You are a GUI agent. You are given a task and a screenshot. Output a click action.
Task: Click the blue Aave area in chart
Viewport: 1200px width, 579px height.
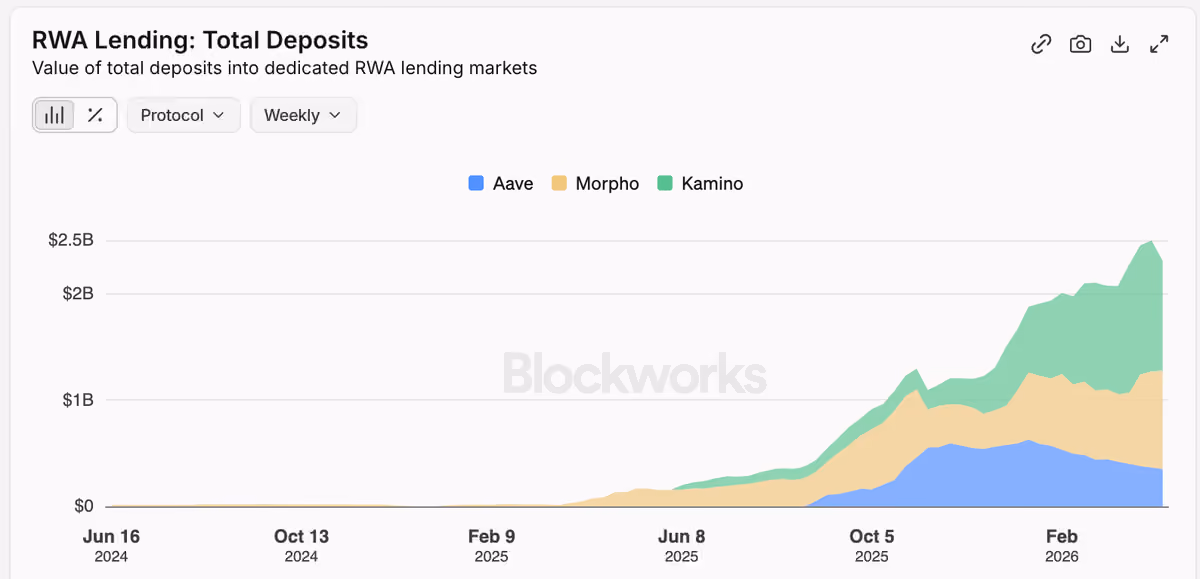click(1000, 478)
